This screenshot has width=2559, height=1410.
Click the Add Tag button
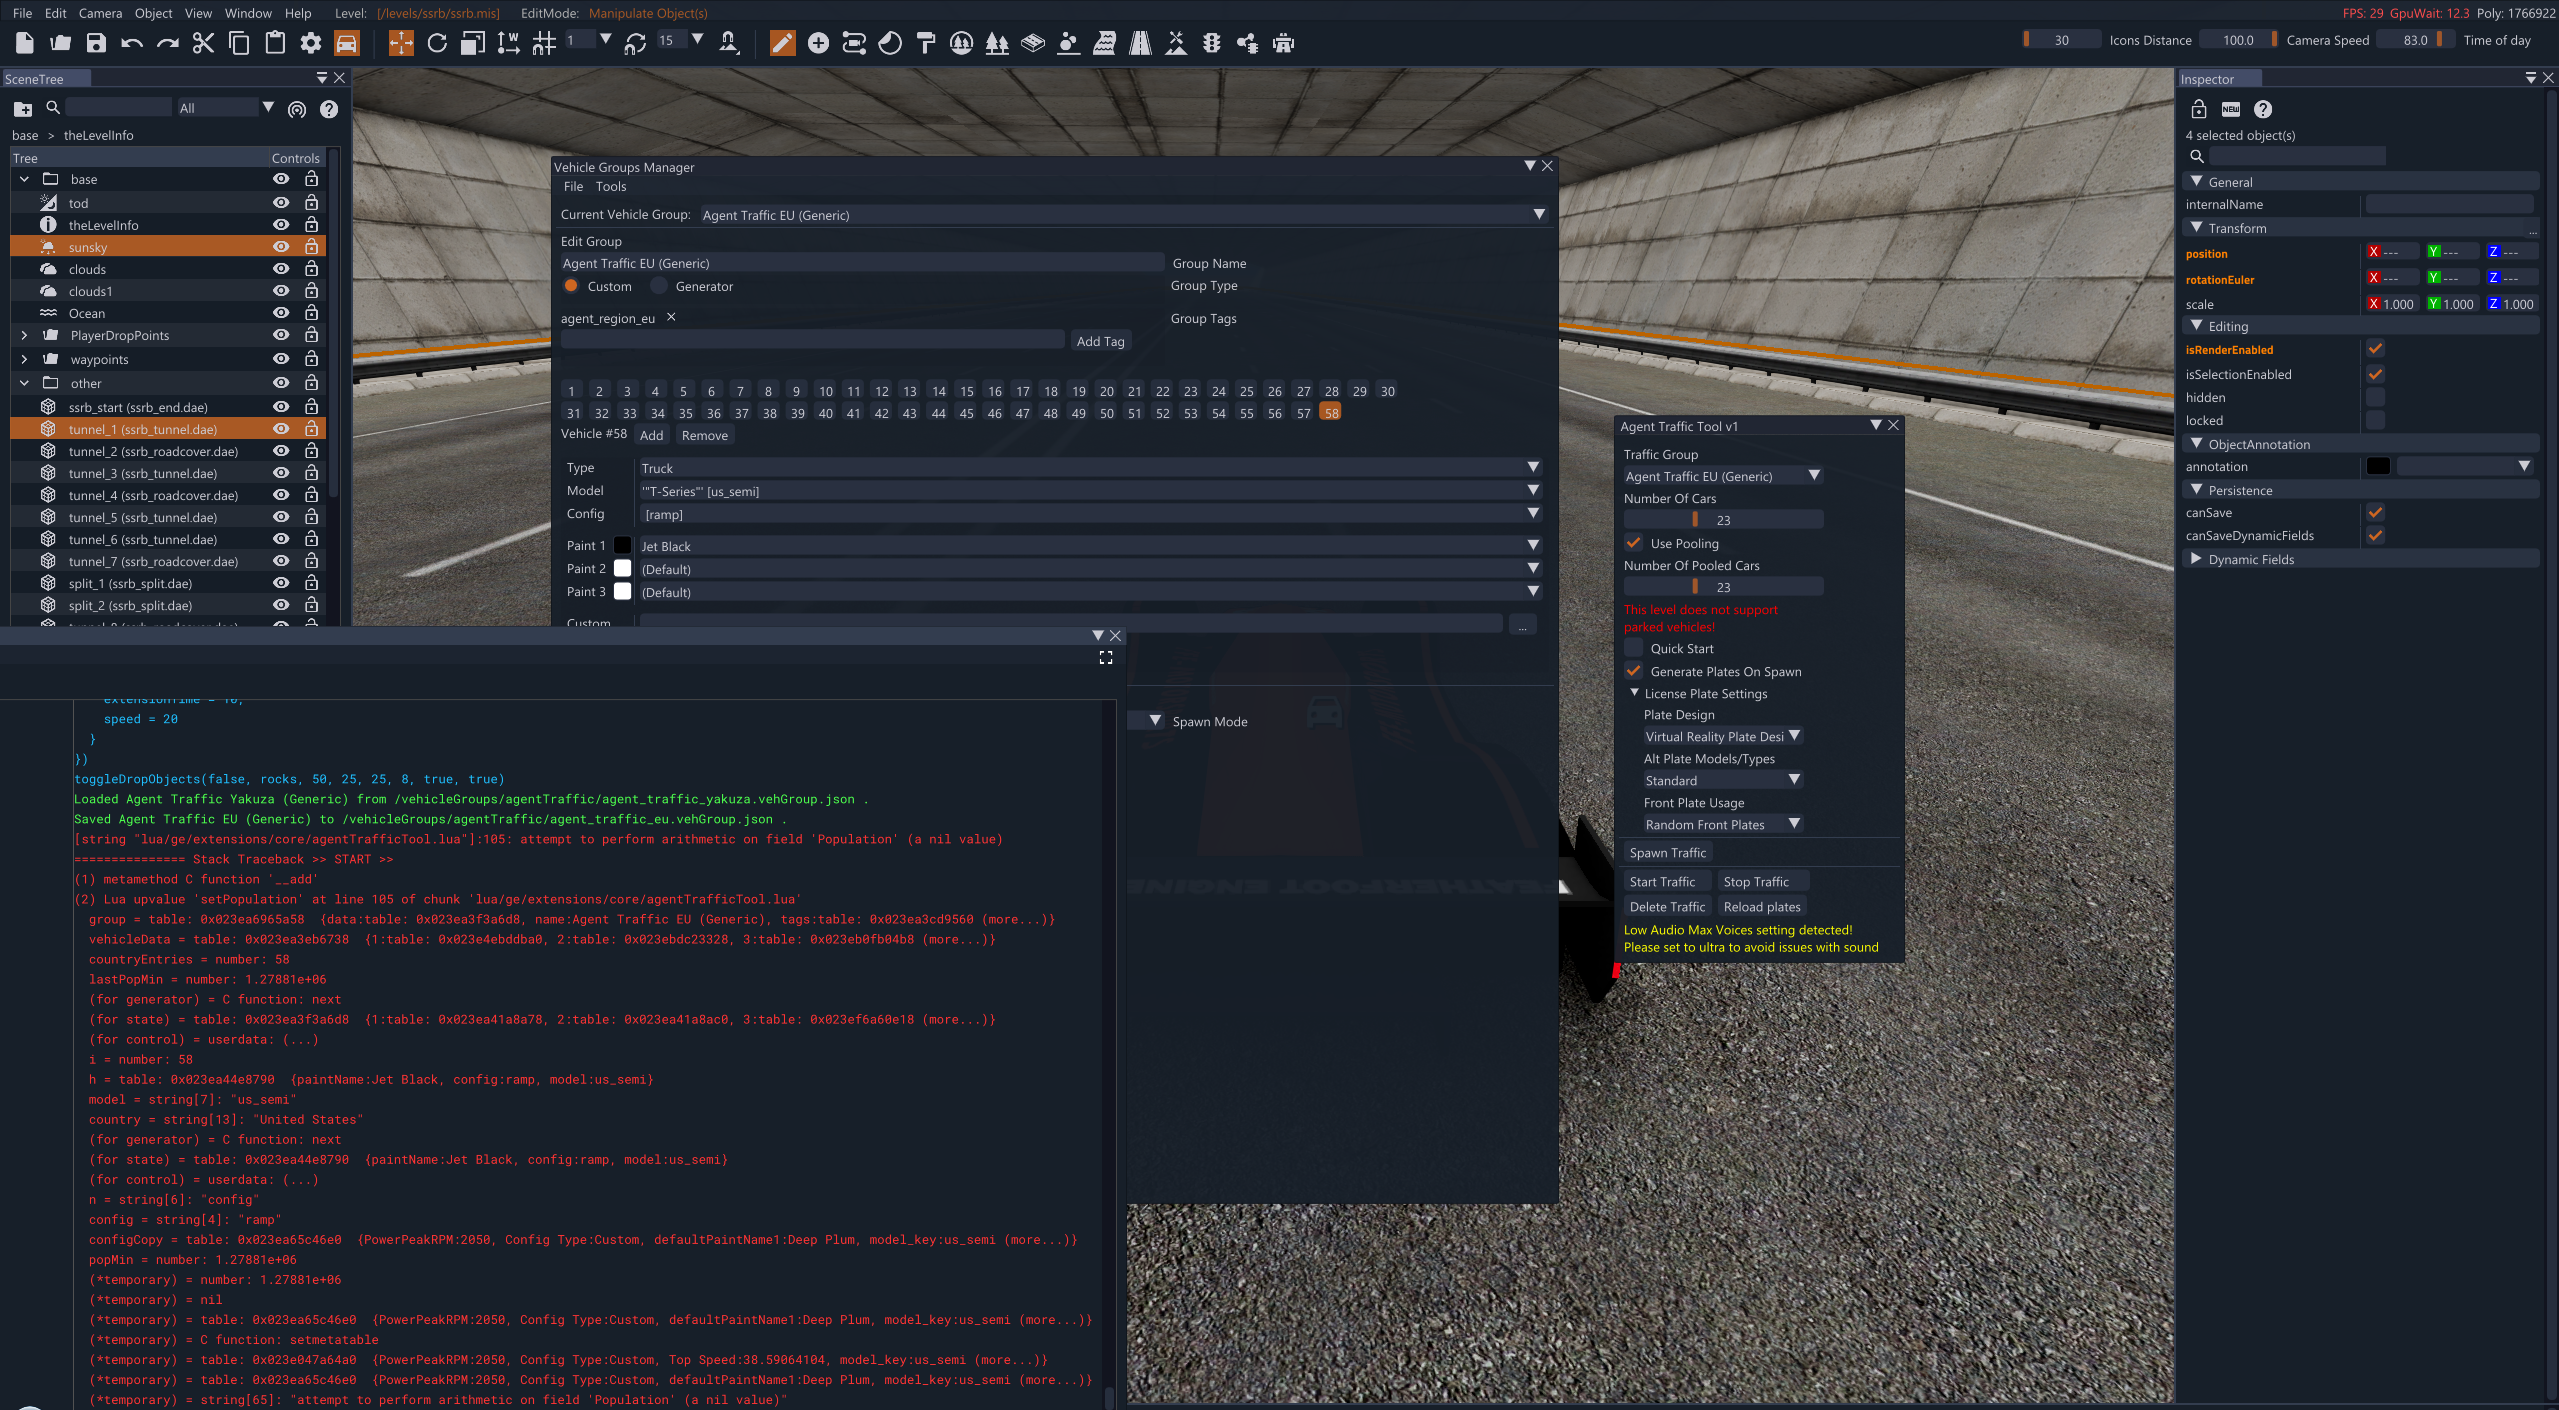[1100, 341]
